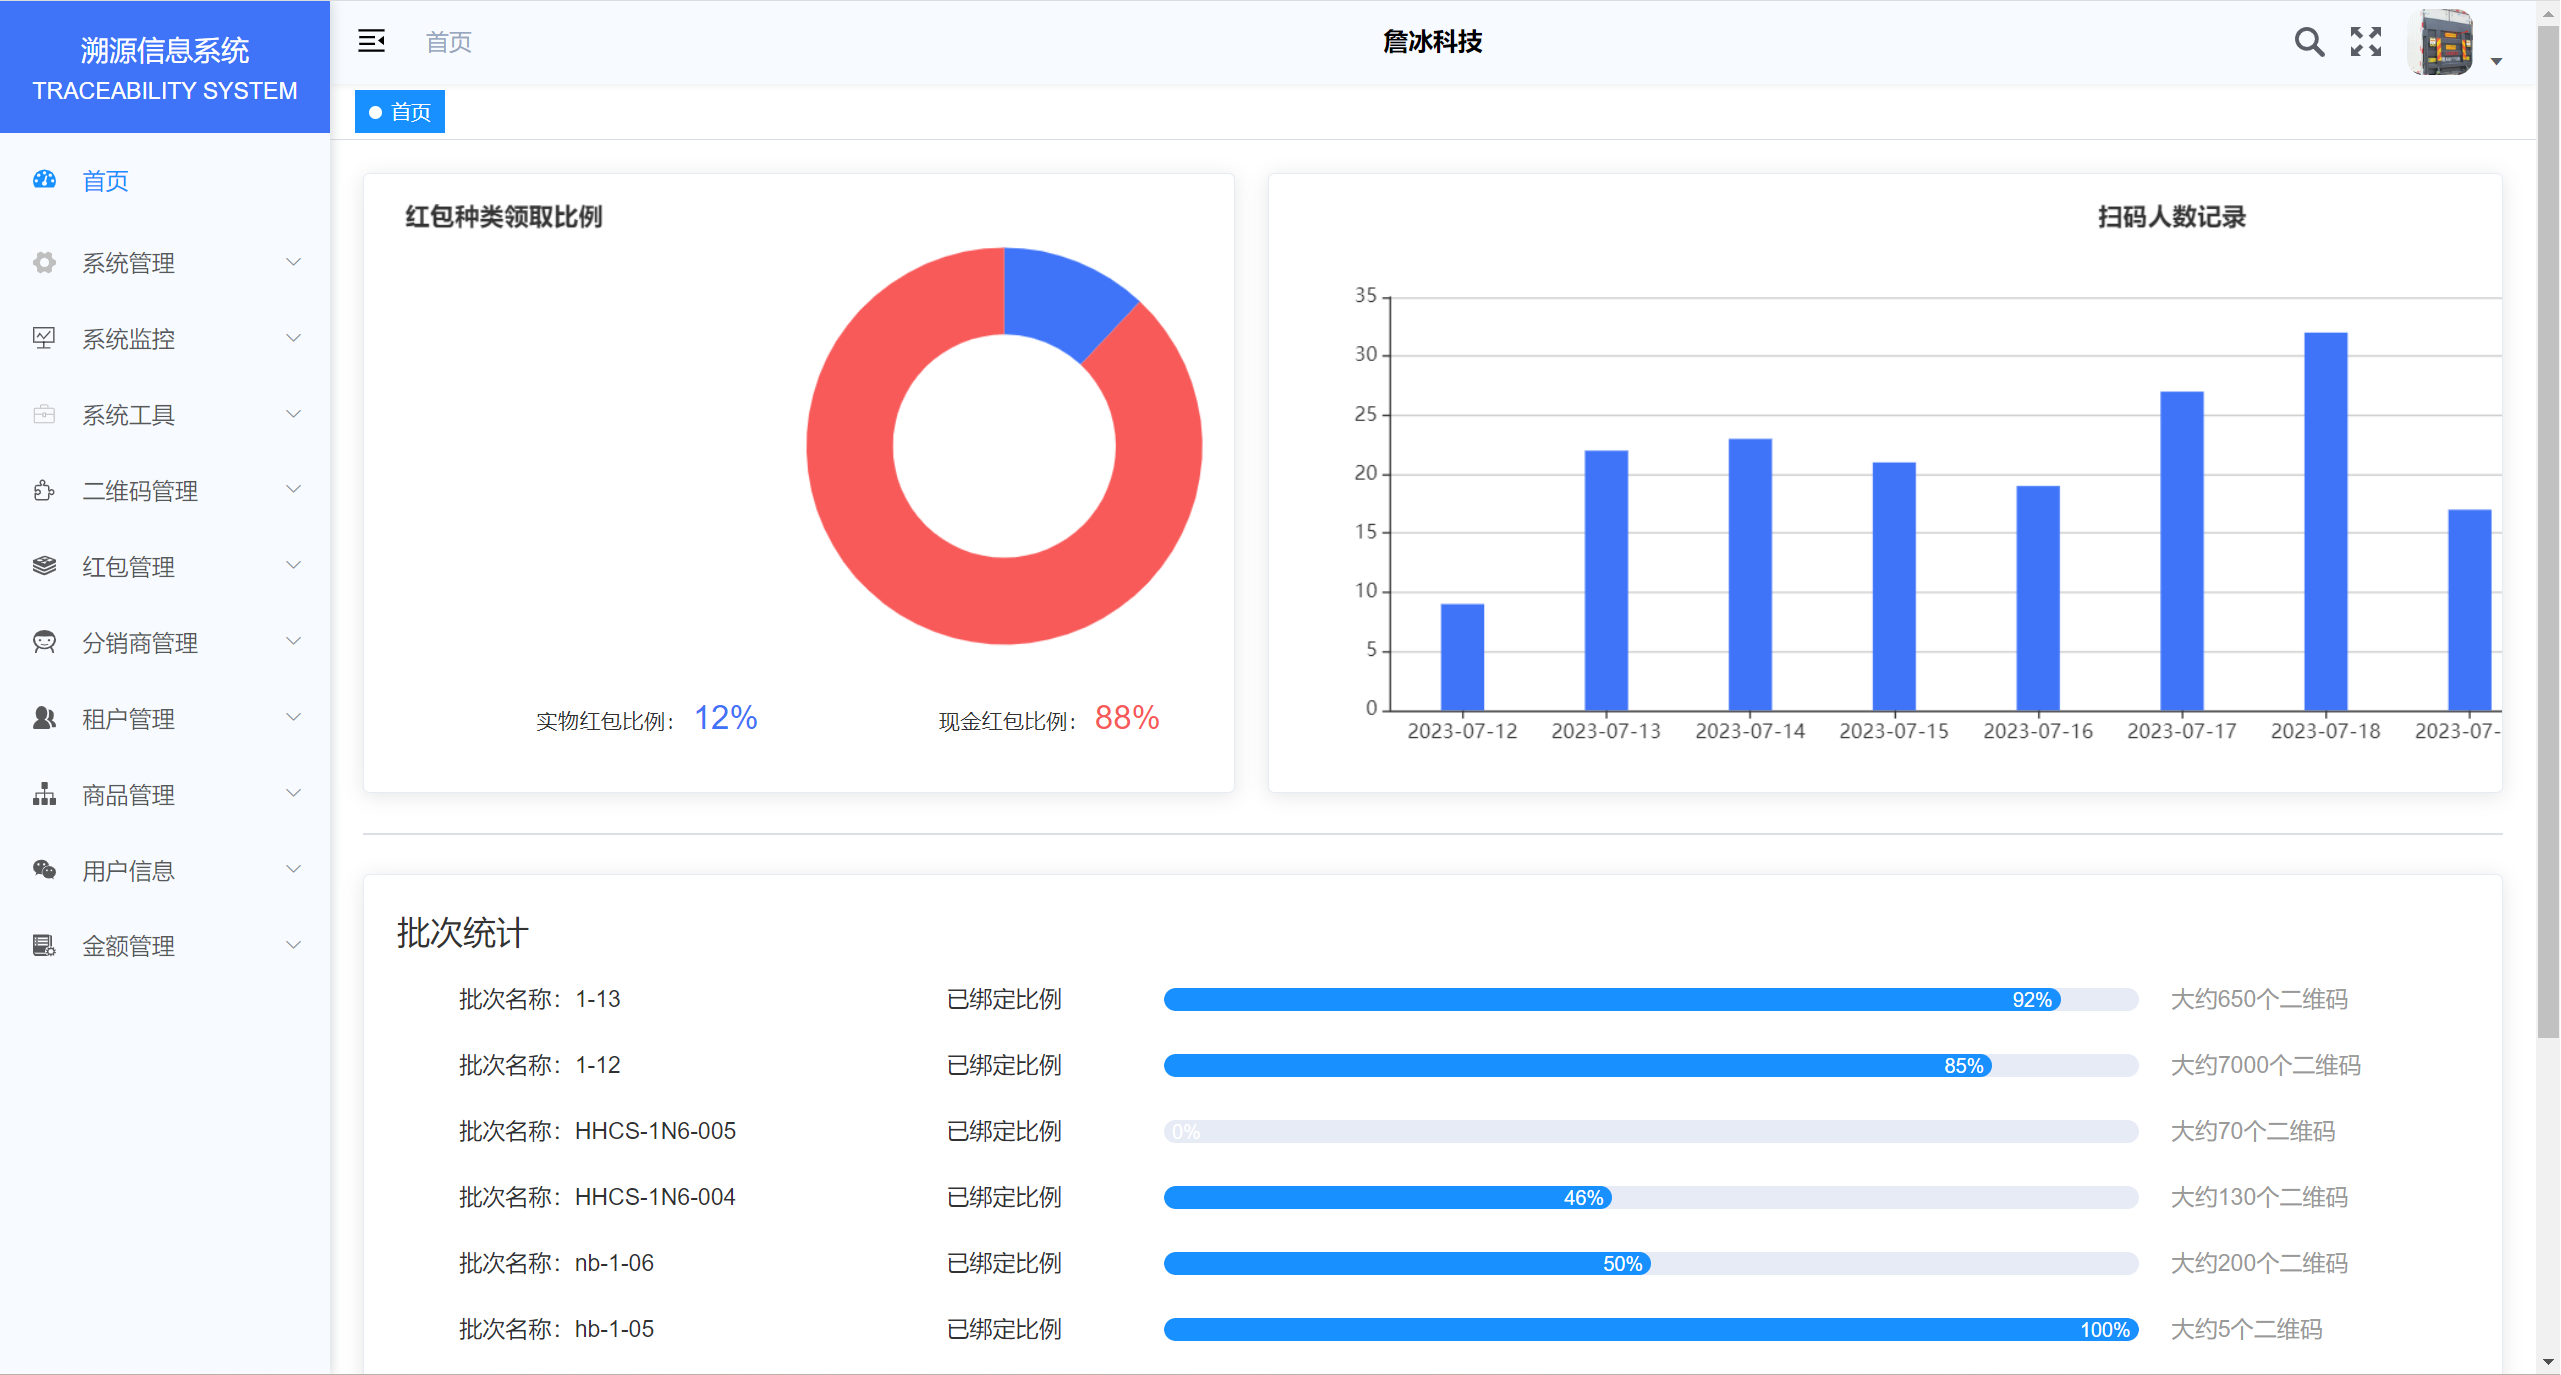This screenshot has width=2561, height=1375.
Task: Expand the 分销商管理 submenu arrow
Action: coord(293,642)
